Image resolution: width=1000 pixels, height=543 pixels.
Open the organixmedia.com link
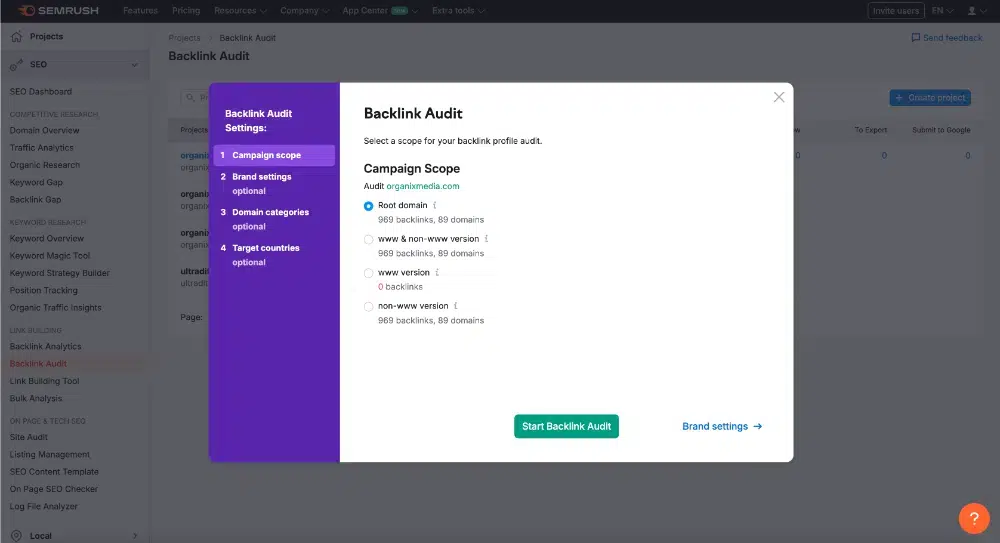(x=423, y=186)
